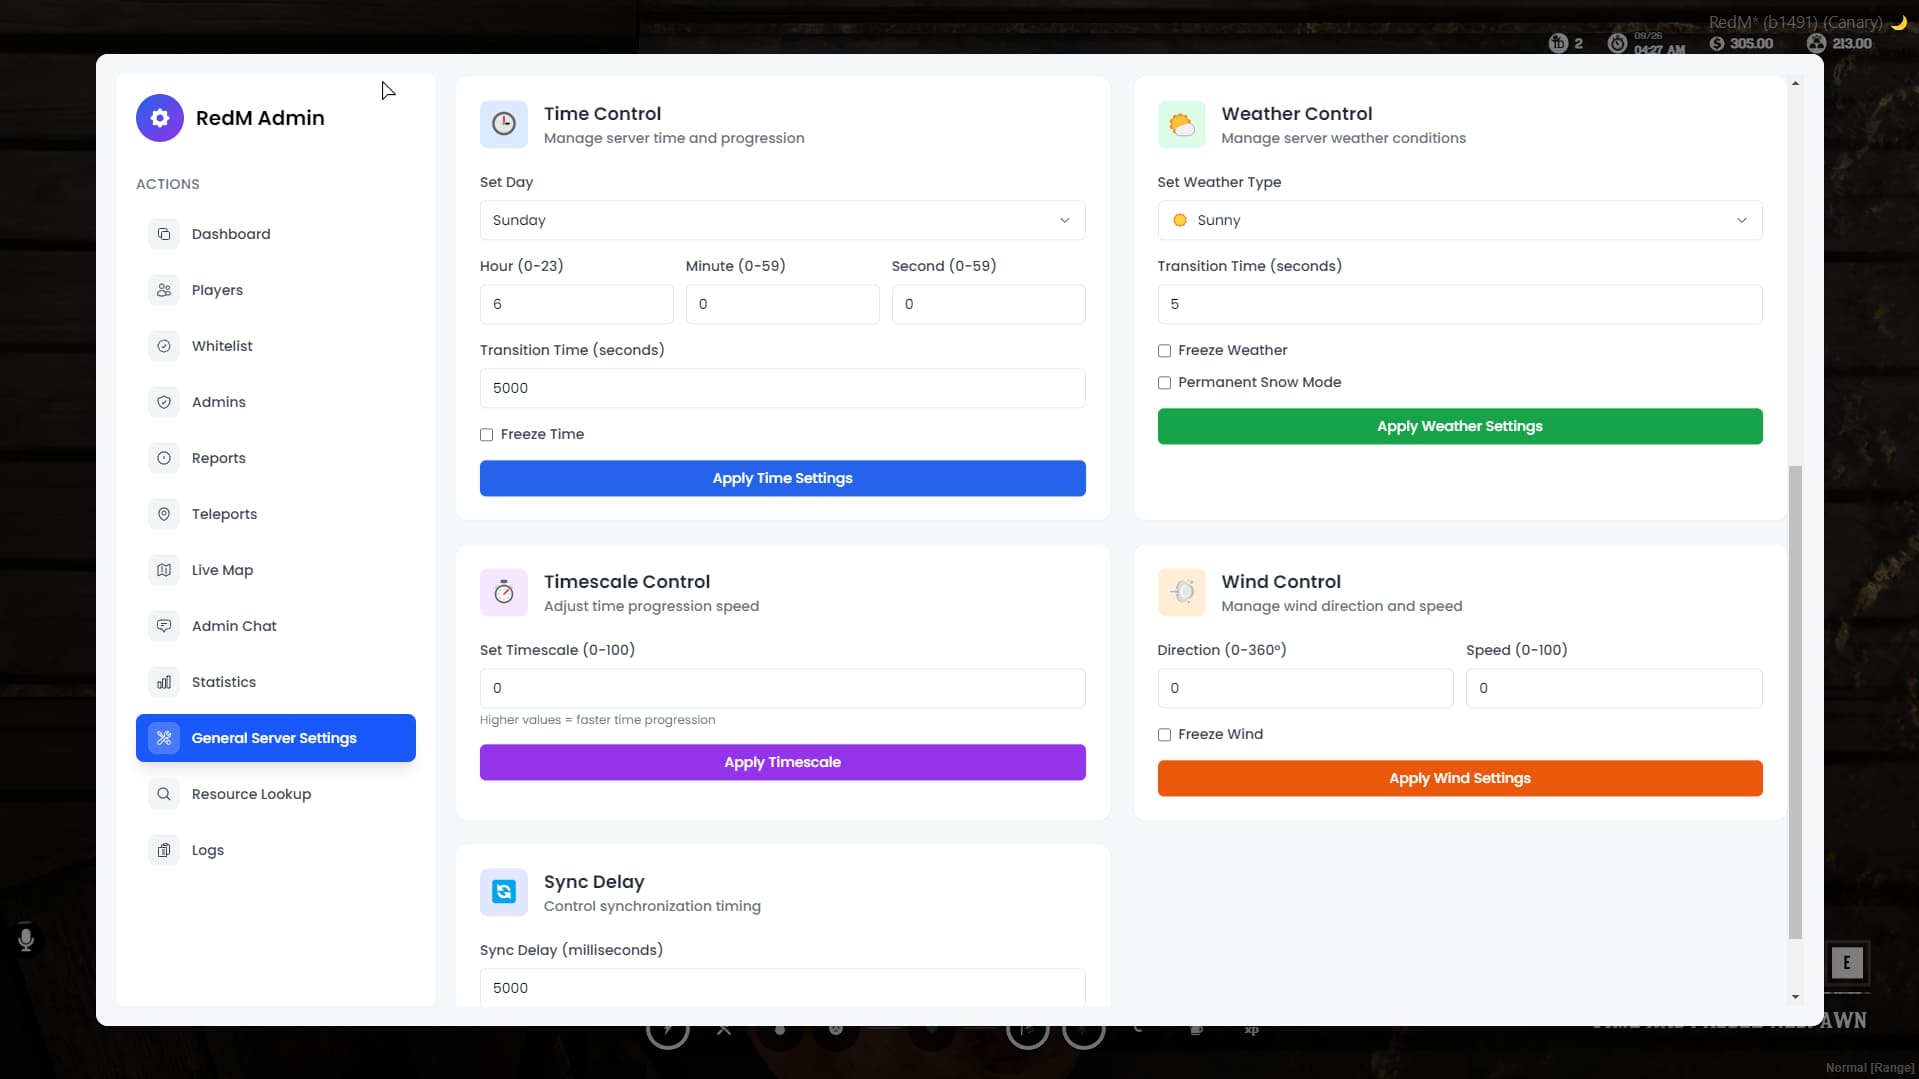
Task: Click the Statistics bar chart icon
Action: [164, 682]
